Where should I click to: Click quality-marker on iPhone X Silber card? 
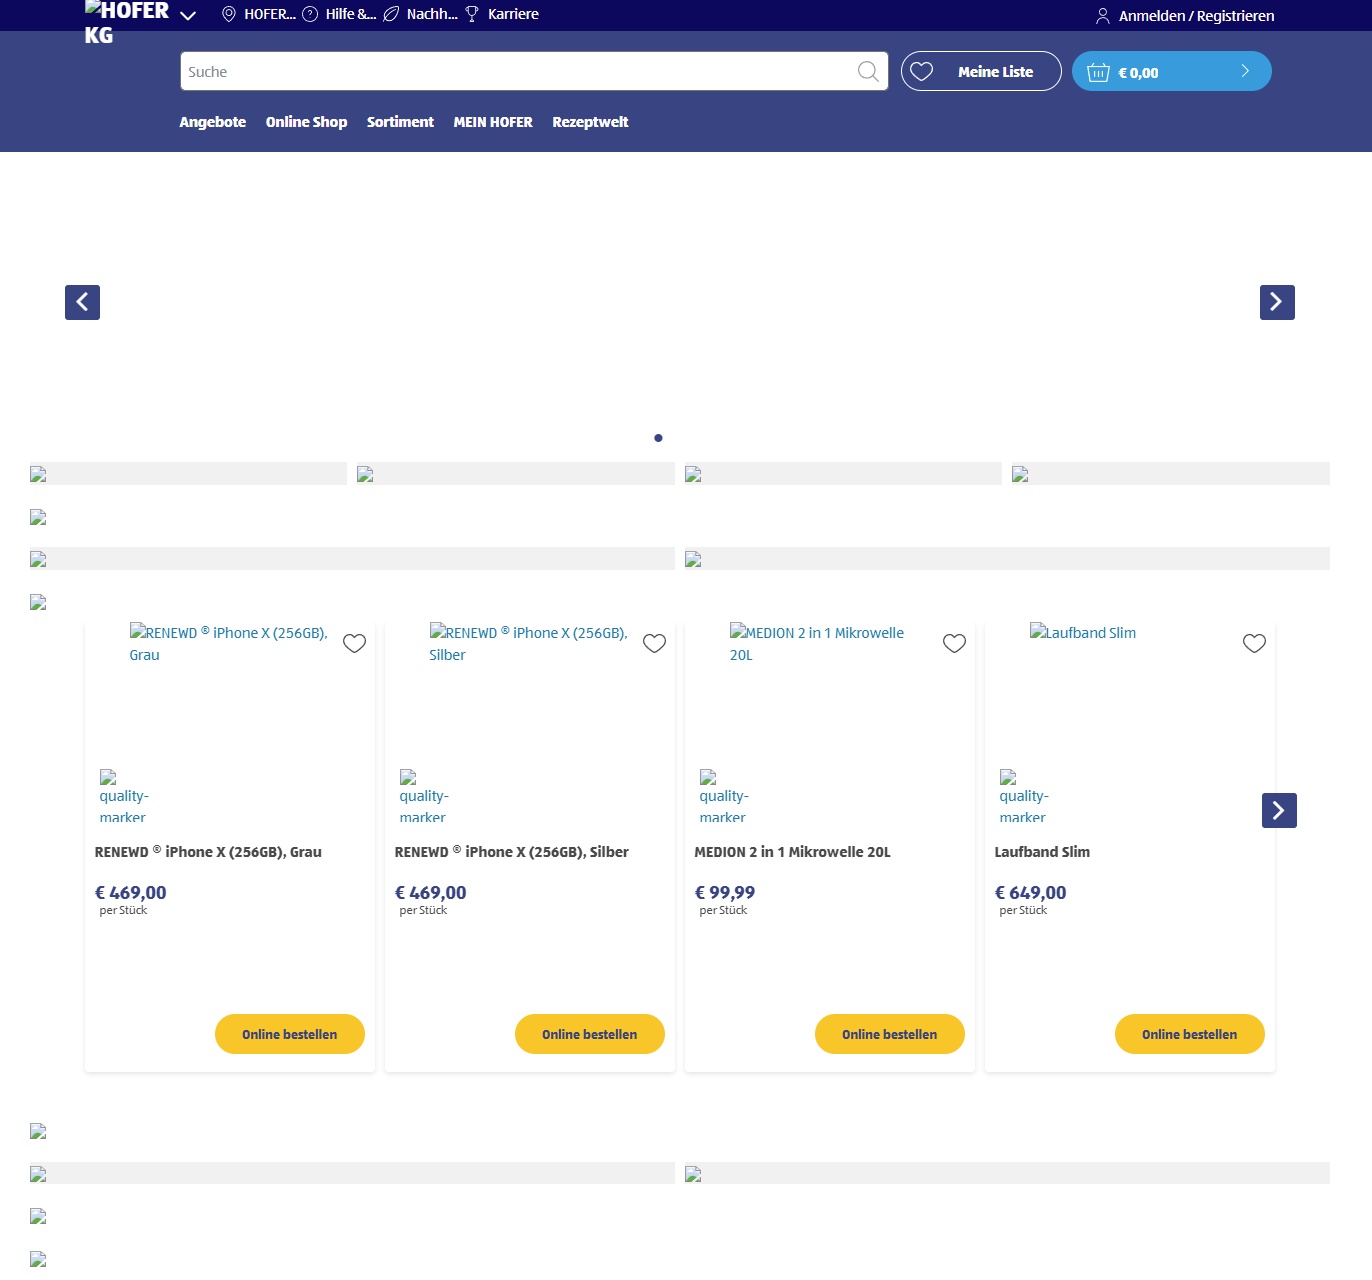tap(424, 796)
